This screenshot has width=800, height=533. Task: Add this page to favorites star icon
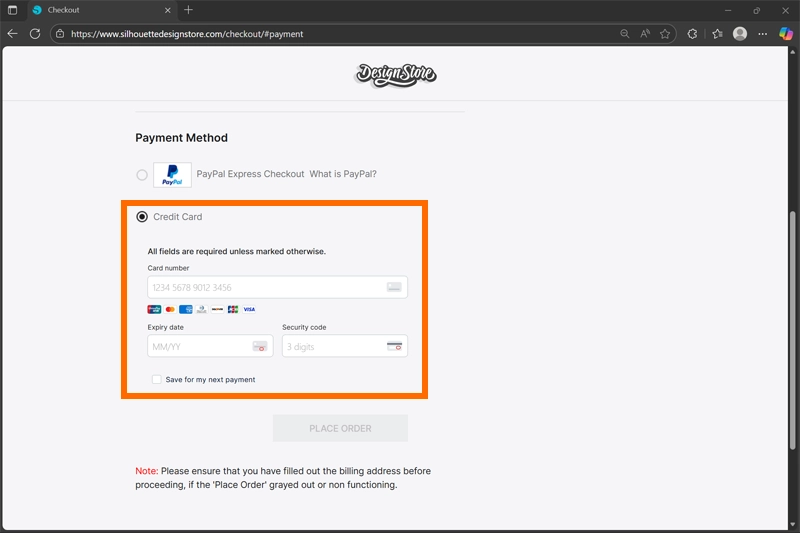click(665, 34)
